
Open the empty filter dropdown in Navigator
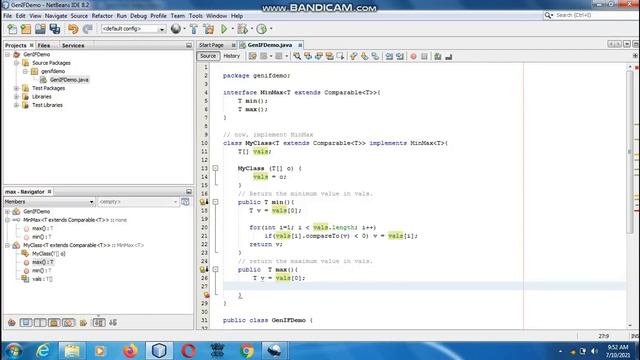coord(176,202)
